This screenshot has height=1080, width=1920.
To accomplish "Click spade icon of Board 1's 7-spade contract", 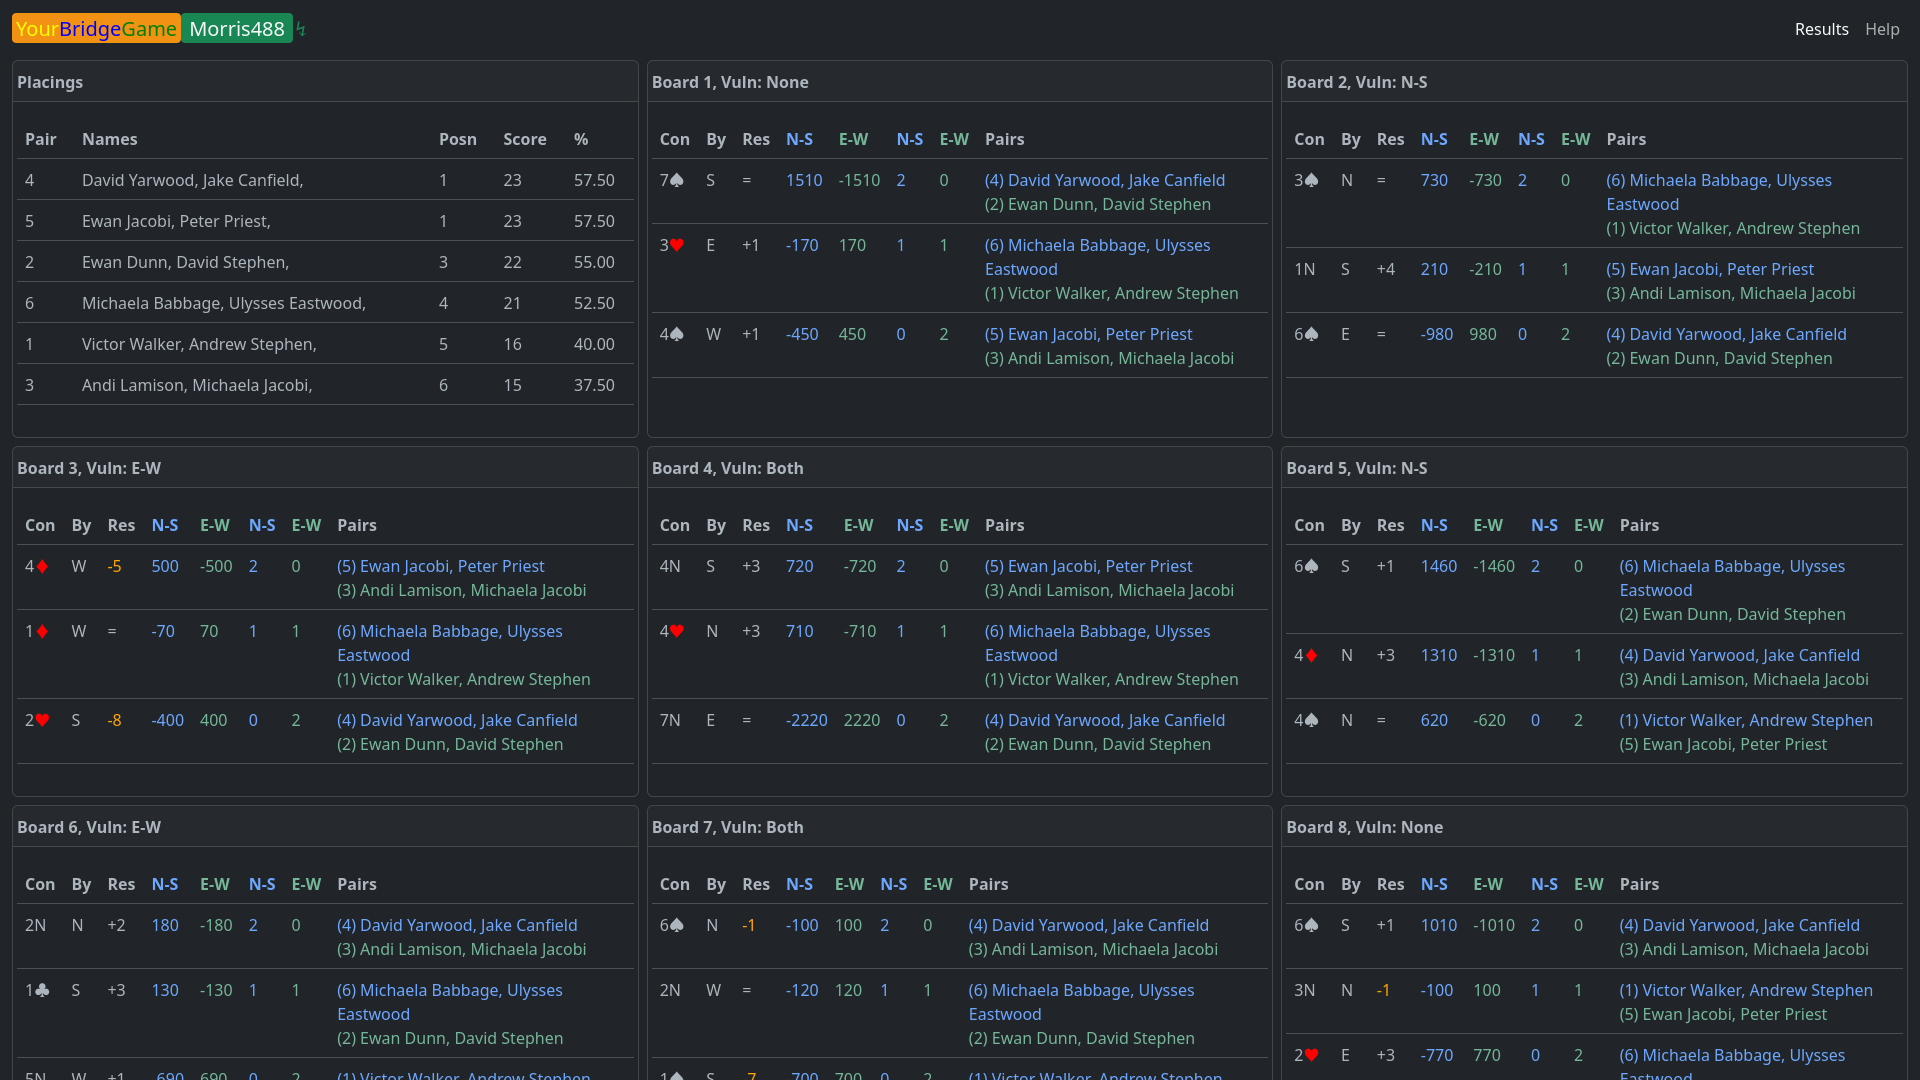I will click(x=677, y=180).
